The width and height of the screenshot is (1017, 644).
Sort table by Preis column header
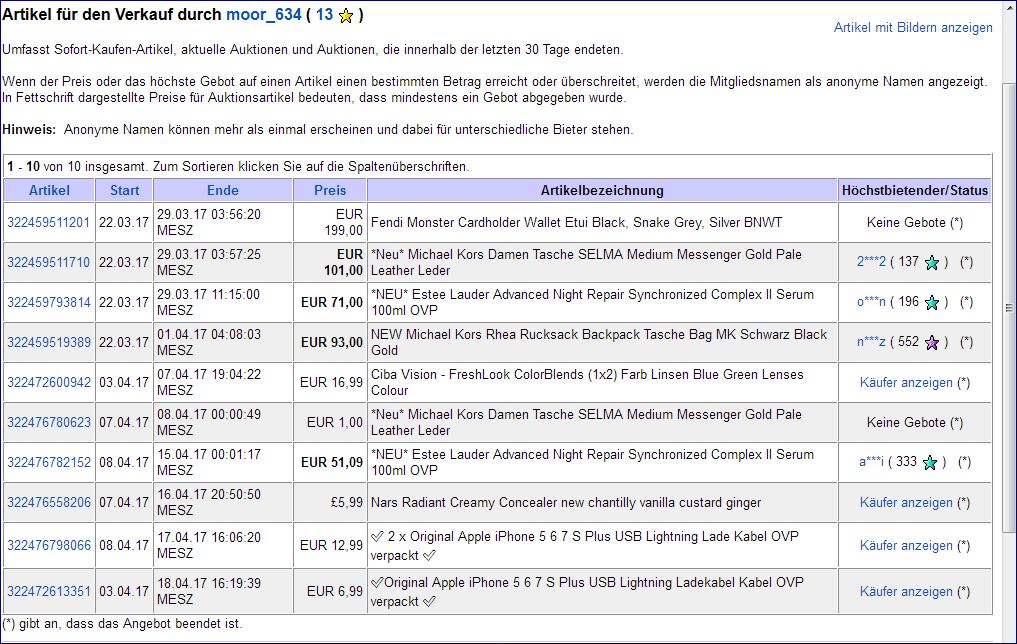(330, 190)
